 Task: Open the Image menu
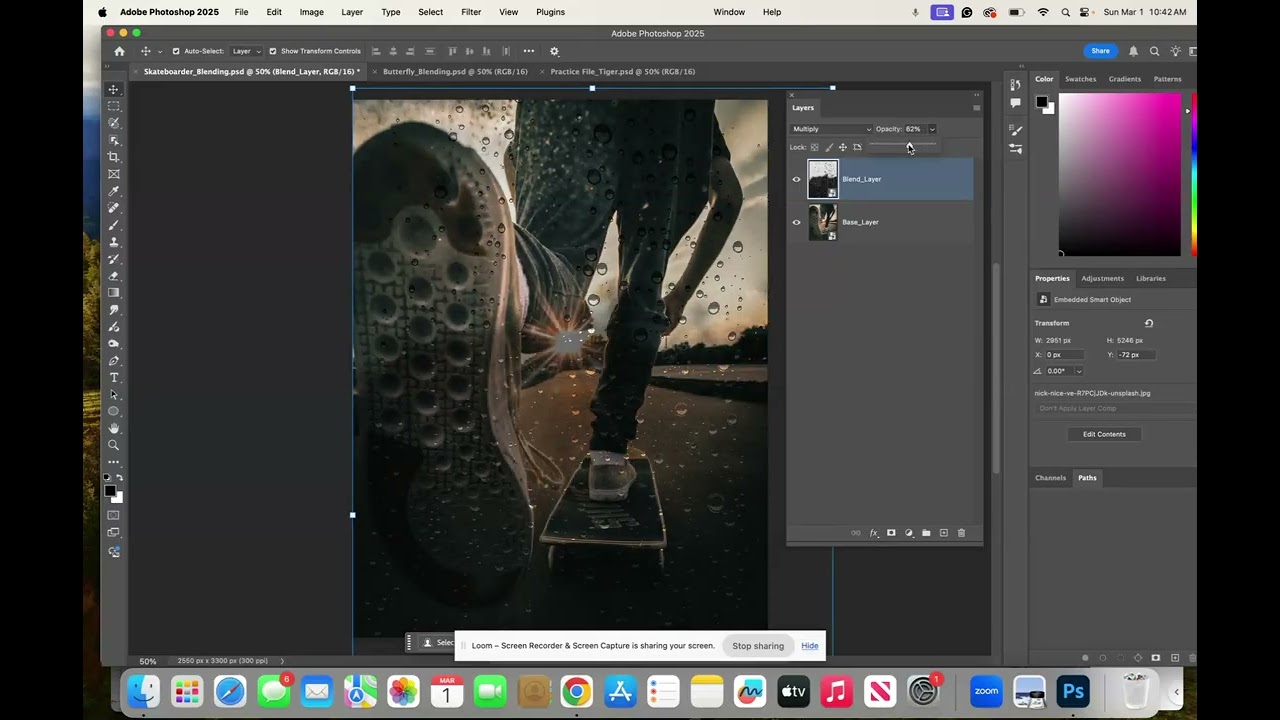[x=312, y=12]
